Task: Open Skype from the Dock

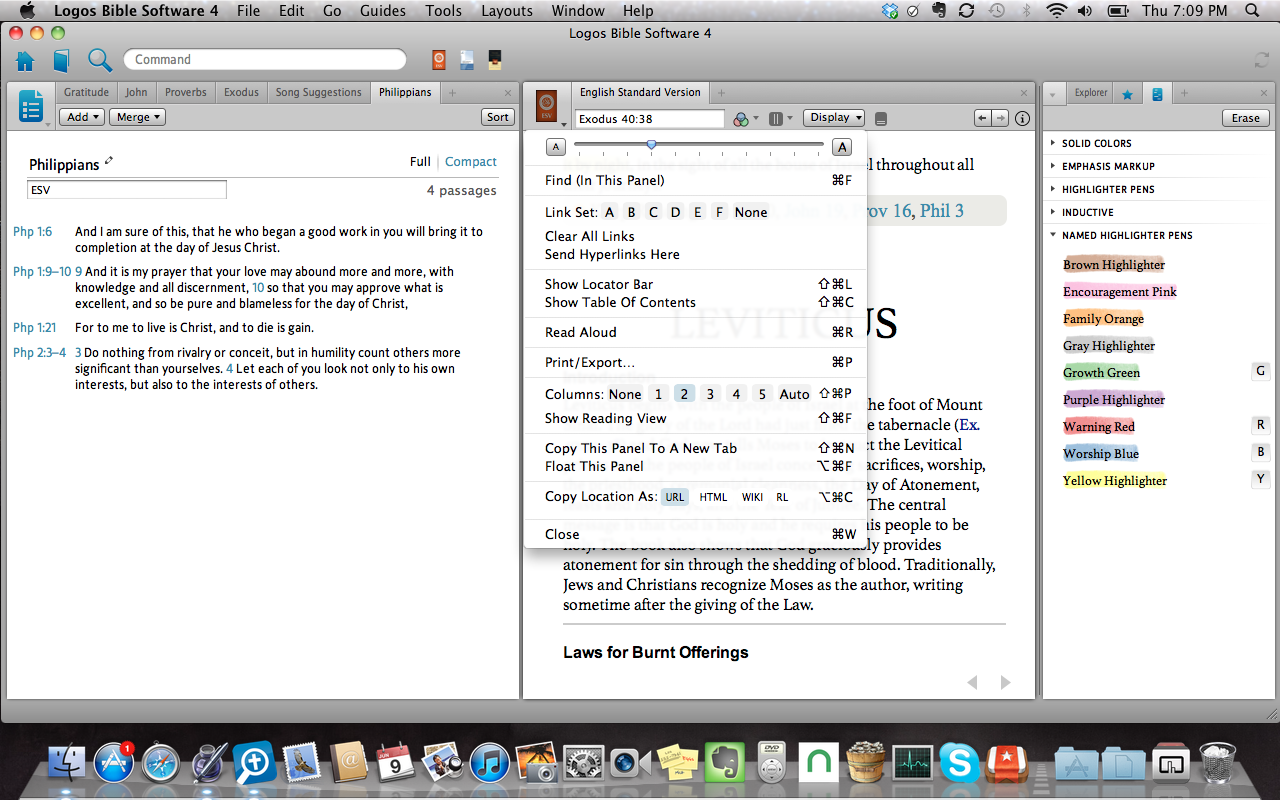Action: (958, 764)
